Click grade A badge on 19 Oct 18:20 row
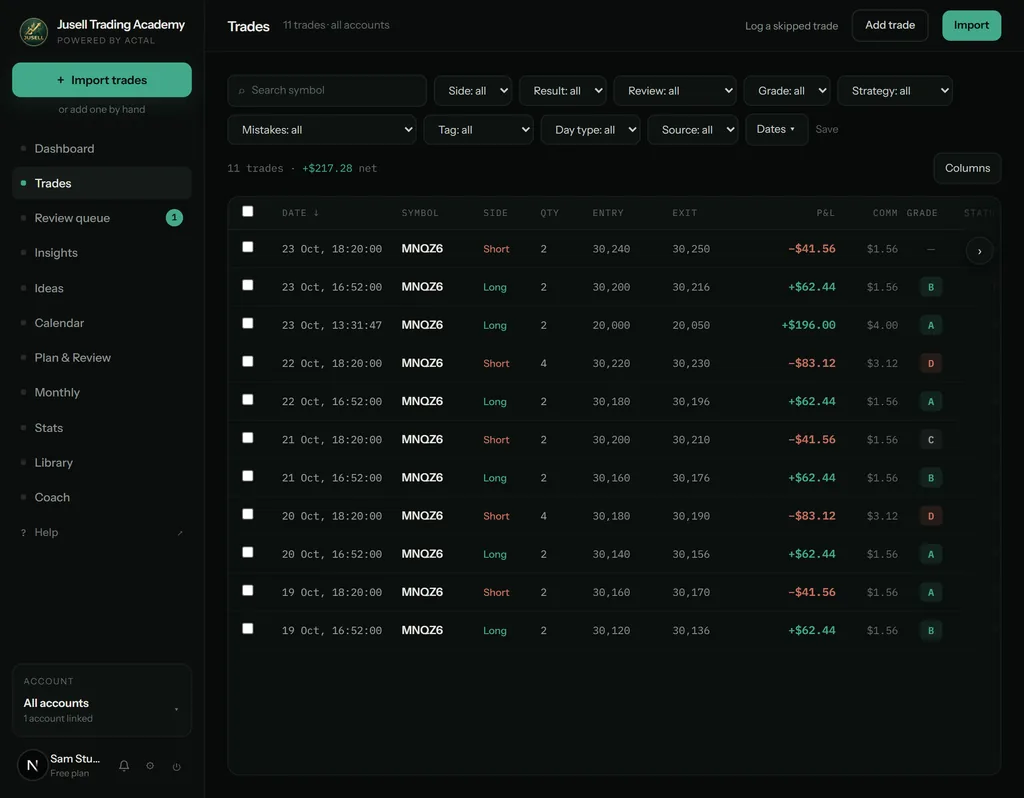Image resolution: width=1024 pixels, height=798 pixels. [x=931, y=592]
